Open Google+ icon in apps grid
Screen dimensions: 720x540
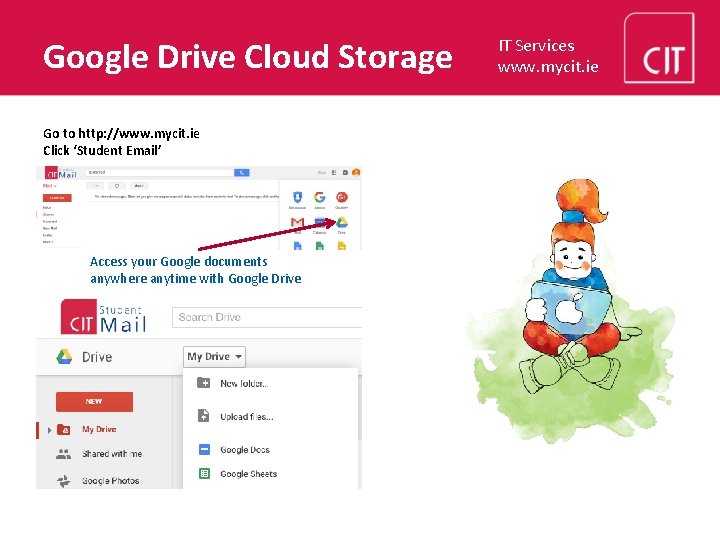click(342, 197)
